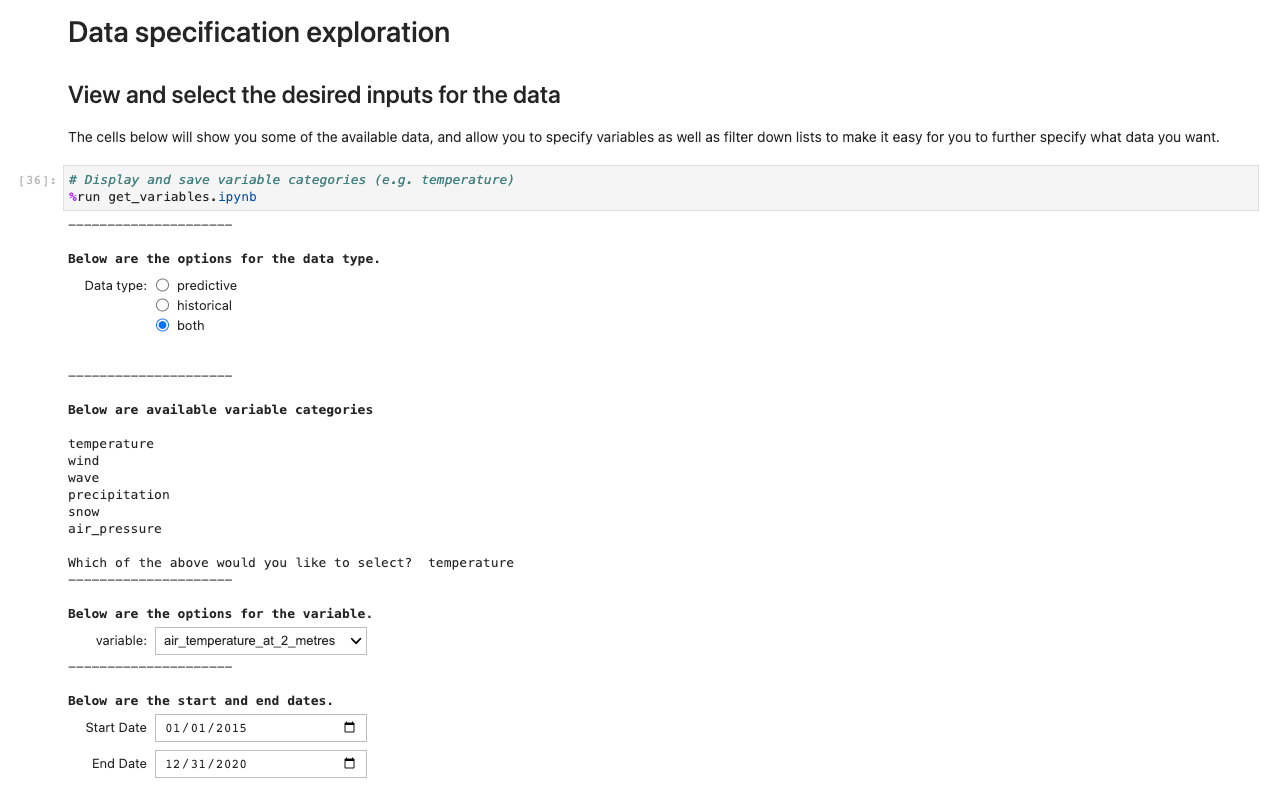Open the Start Date calendar picker icon
This screenshot has width=1268, height=796.
pos(349,728)
